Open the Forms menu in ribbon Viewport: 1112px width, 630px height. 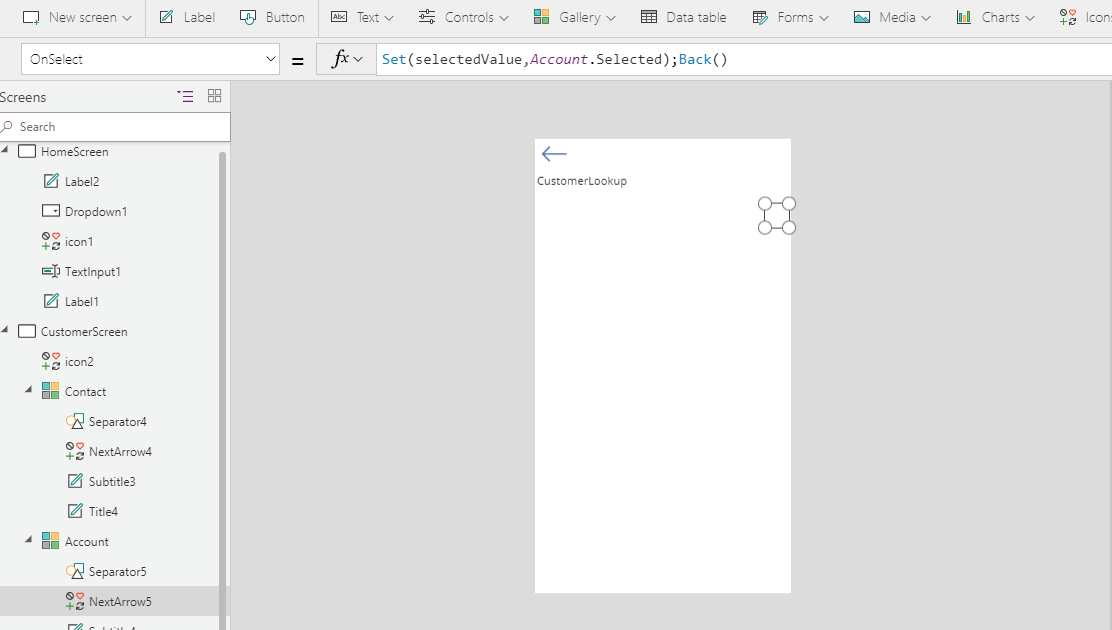pyautogui.click(x=790, y=17)
